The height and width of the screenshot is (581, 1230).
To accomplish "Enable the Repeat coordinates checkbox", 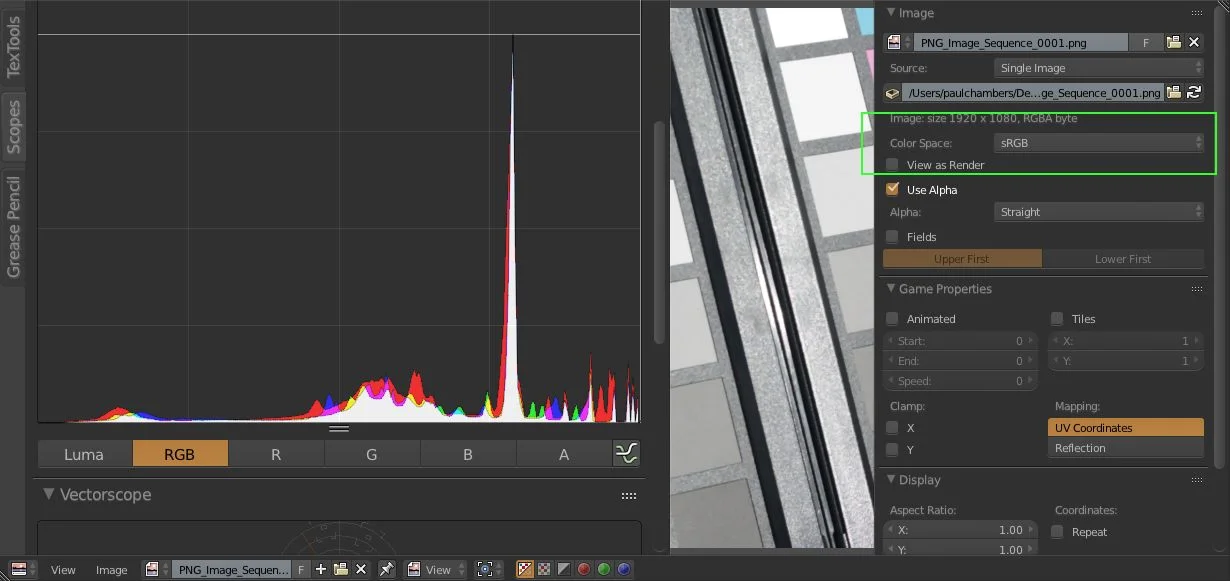I will coord(1057,532).
